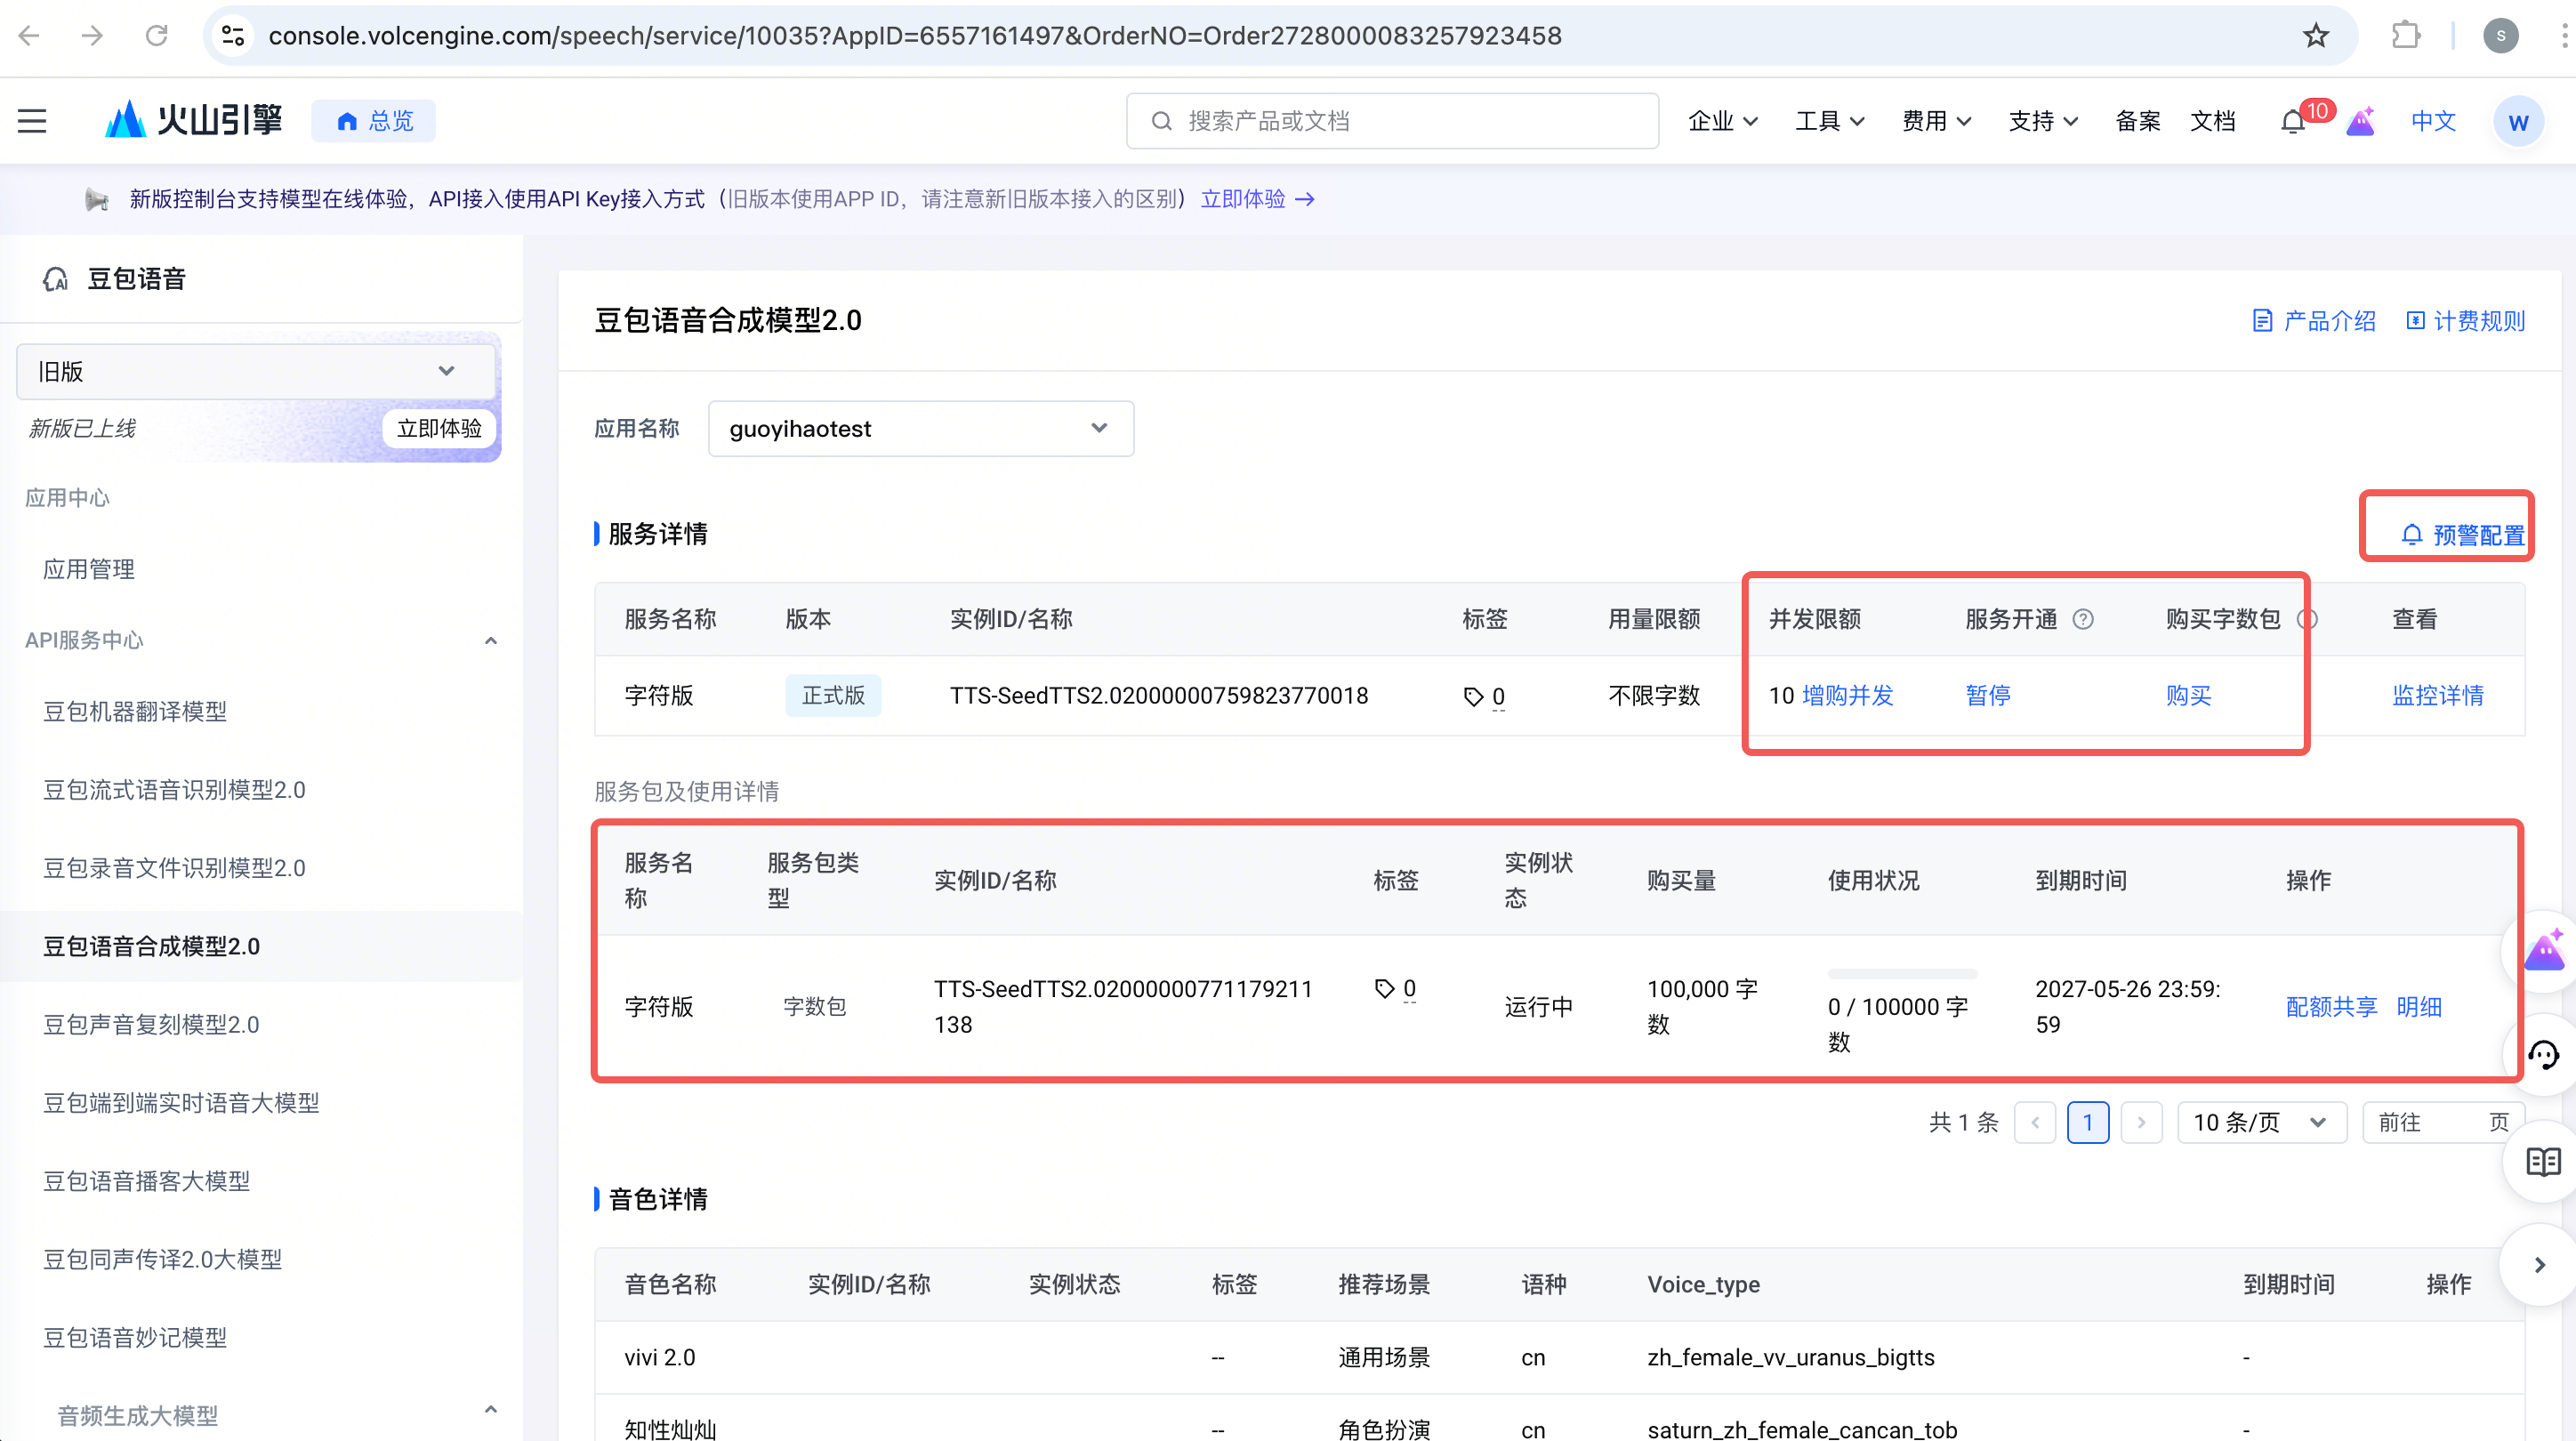Click 增购并发 link

coord(1847,696)
